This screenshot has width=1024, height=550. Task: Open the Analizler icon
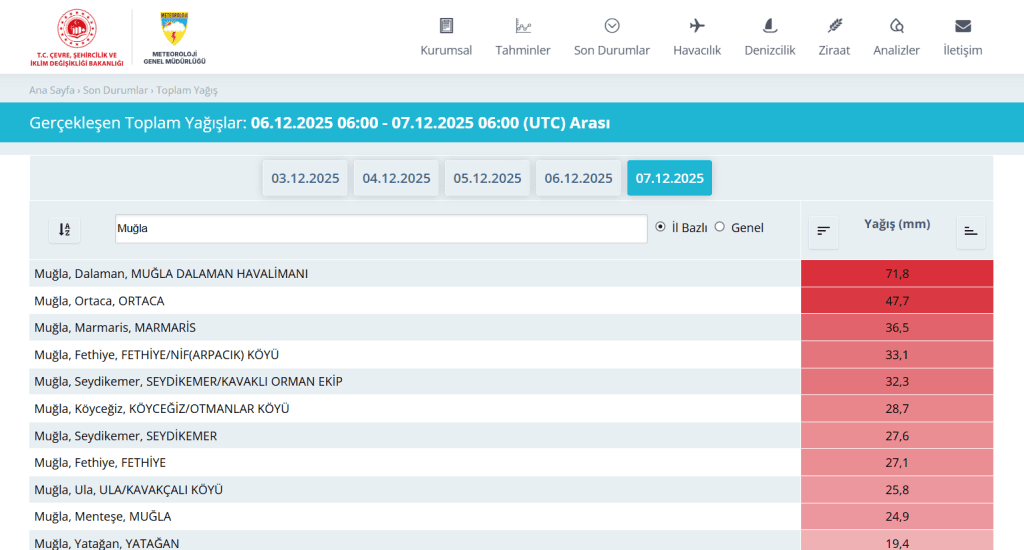(x=896, y=26)
